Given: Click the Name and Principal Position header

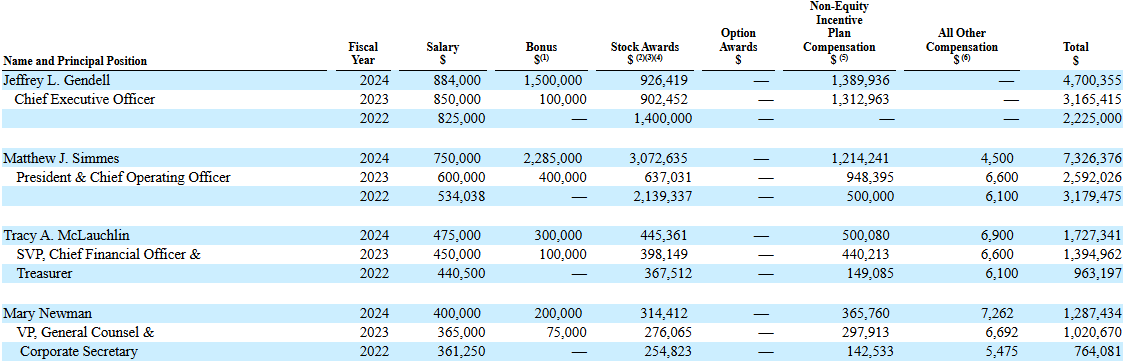Looking at the screenshot, I should (x=75, y=61).
